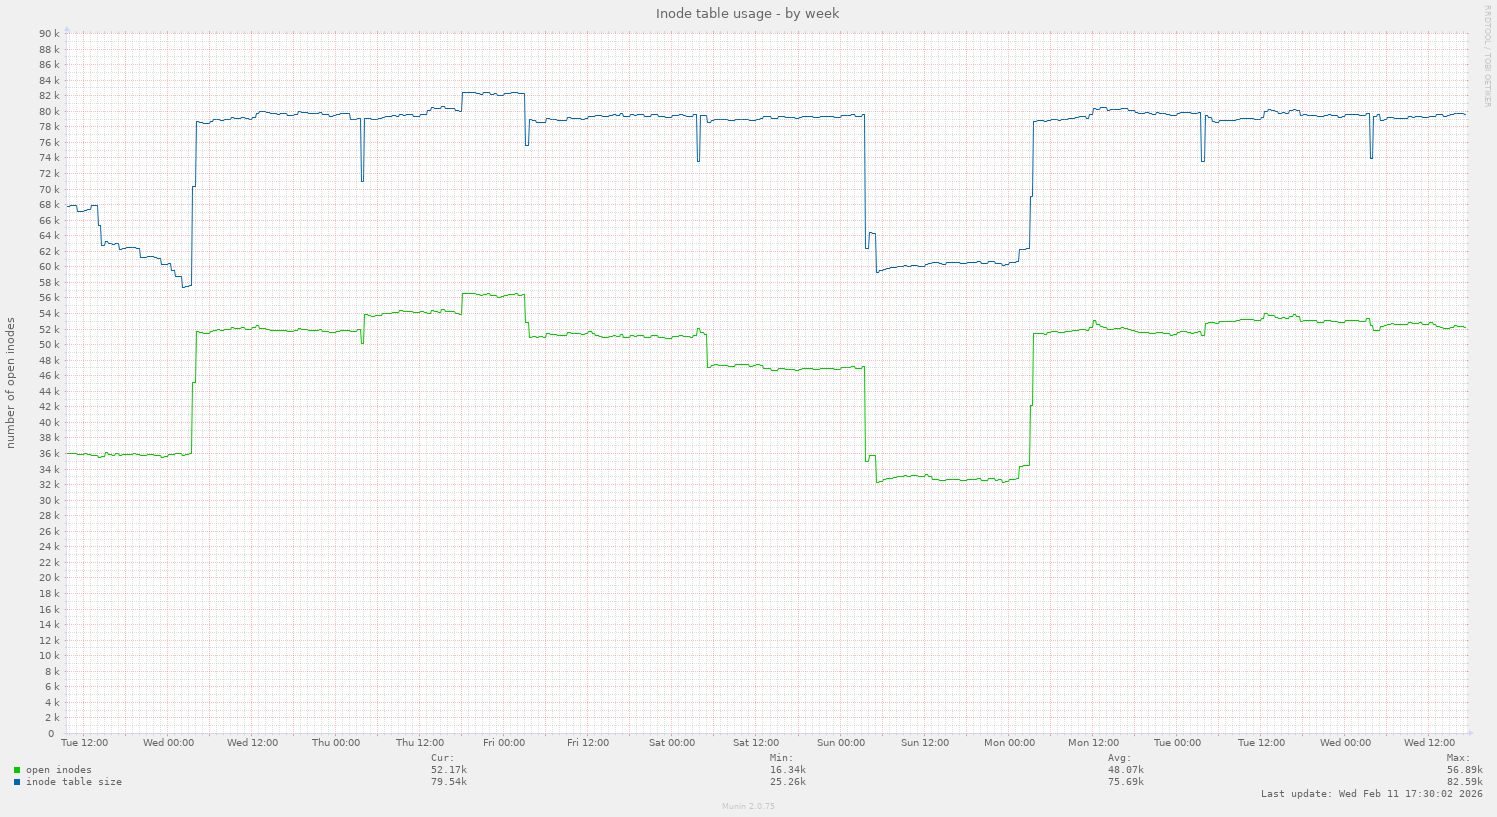This screenshot has height=817, width=1497.
Task: Click the blue inode table size swatch
Action: (17, 782)
